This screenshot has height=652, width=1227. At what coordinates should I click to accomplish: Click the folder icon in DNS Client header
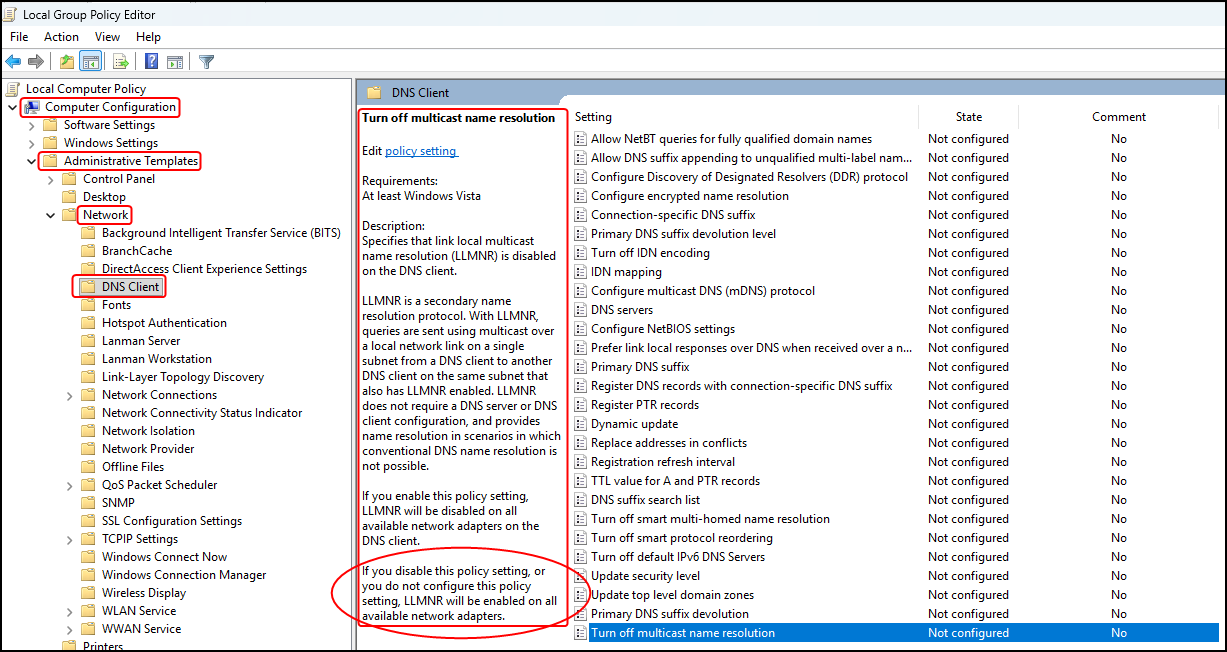click(375, 93)
